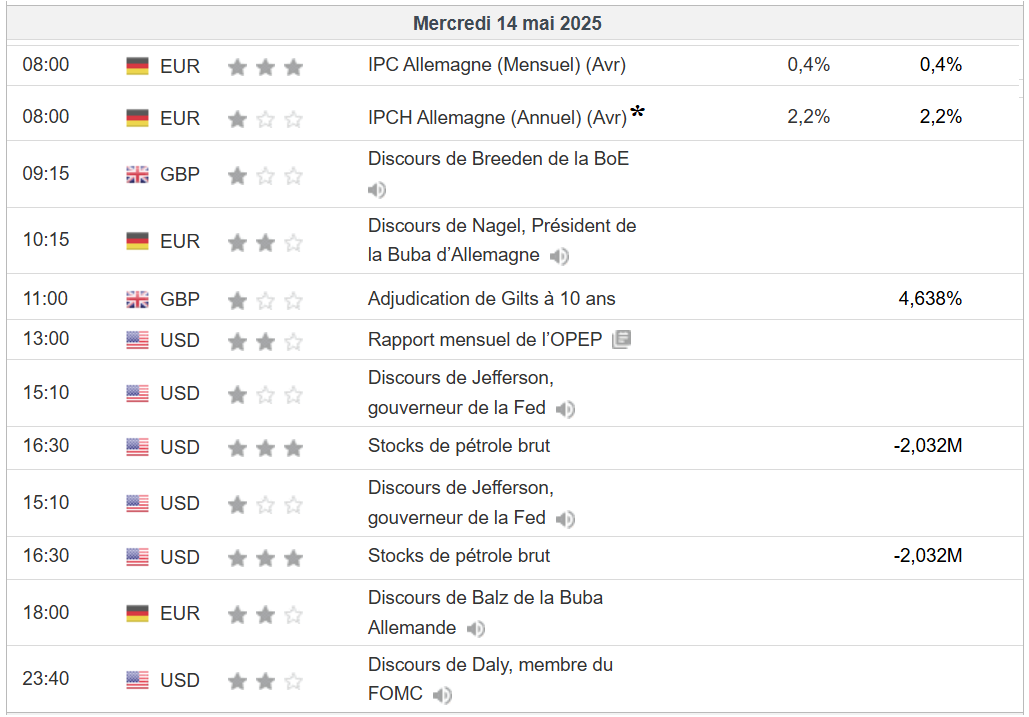Image resolution: width=1029 pixels, height=717 pixels.
Task: Open the Rapport mensuel de l'OPEP event
Action: [x=484, y=339]
